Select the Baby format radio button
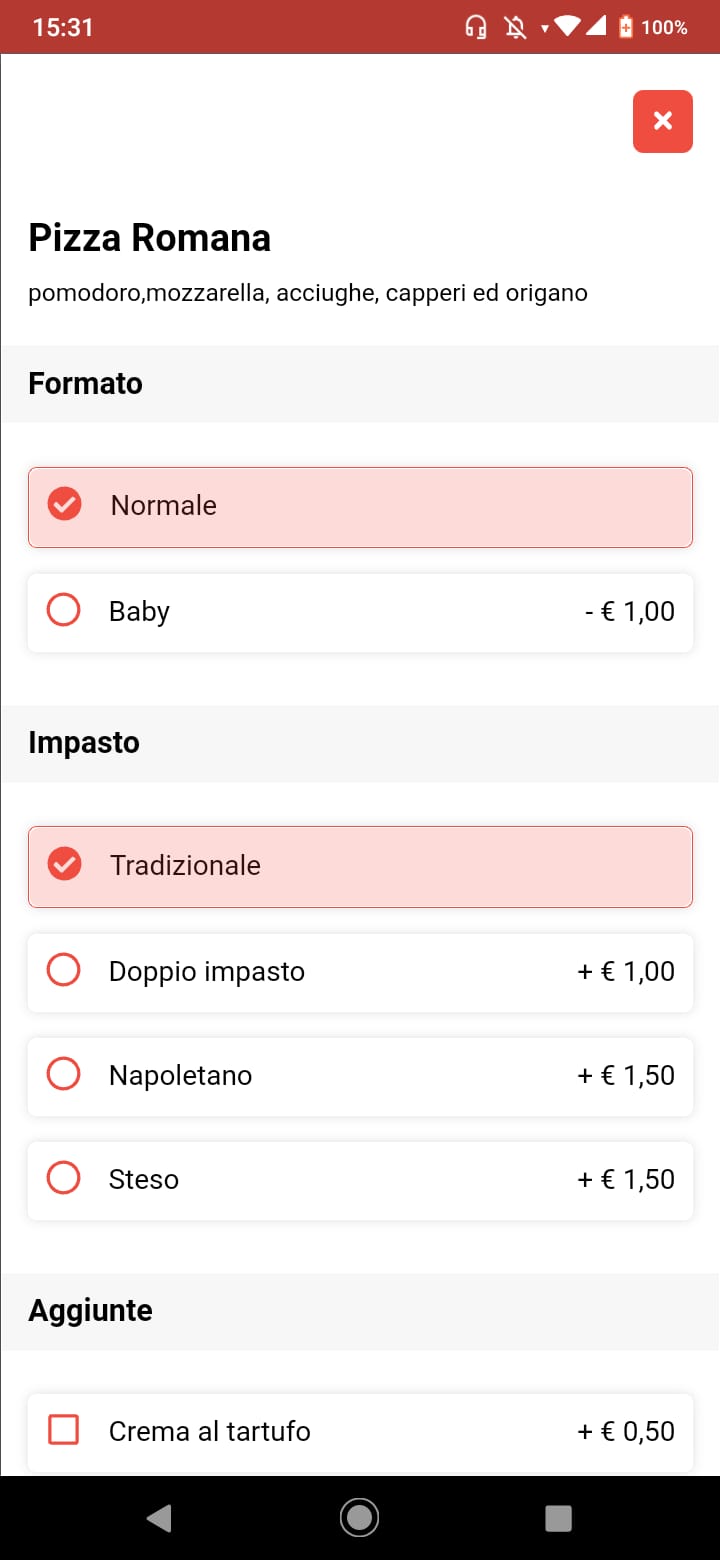The height and width of the screenshot is (1560, 720). pos(64,610)
